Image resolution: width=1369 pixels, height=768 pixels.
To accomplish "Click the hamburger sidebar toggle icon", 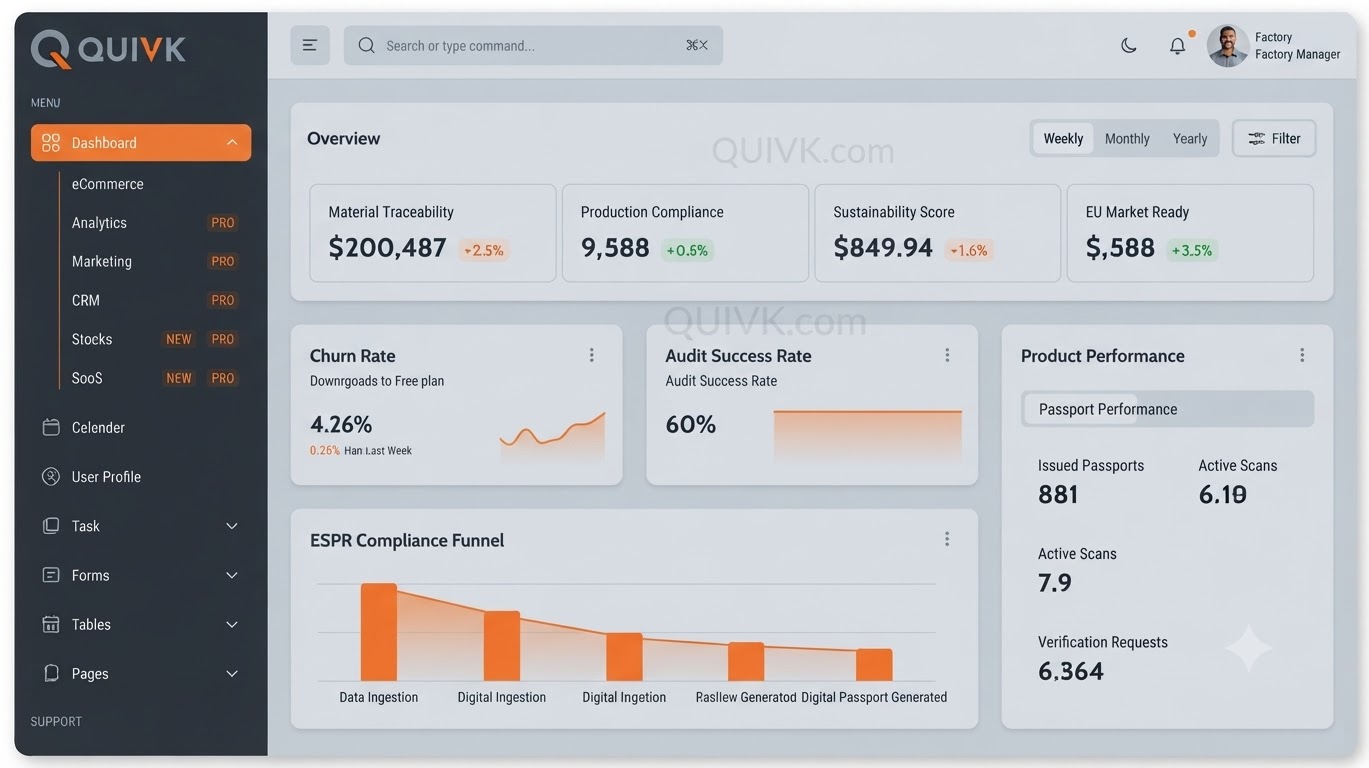I will tap(310, 45).
